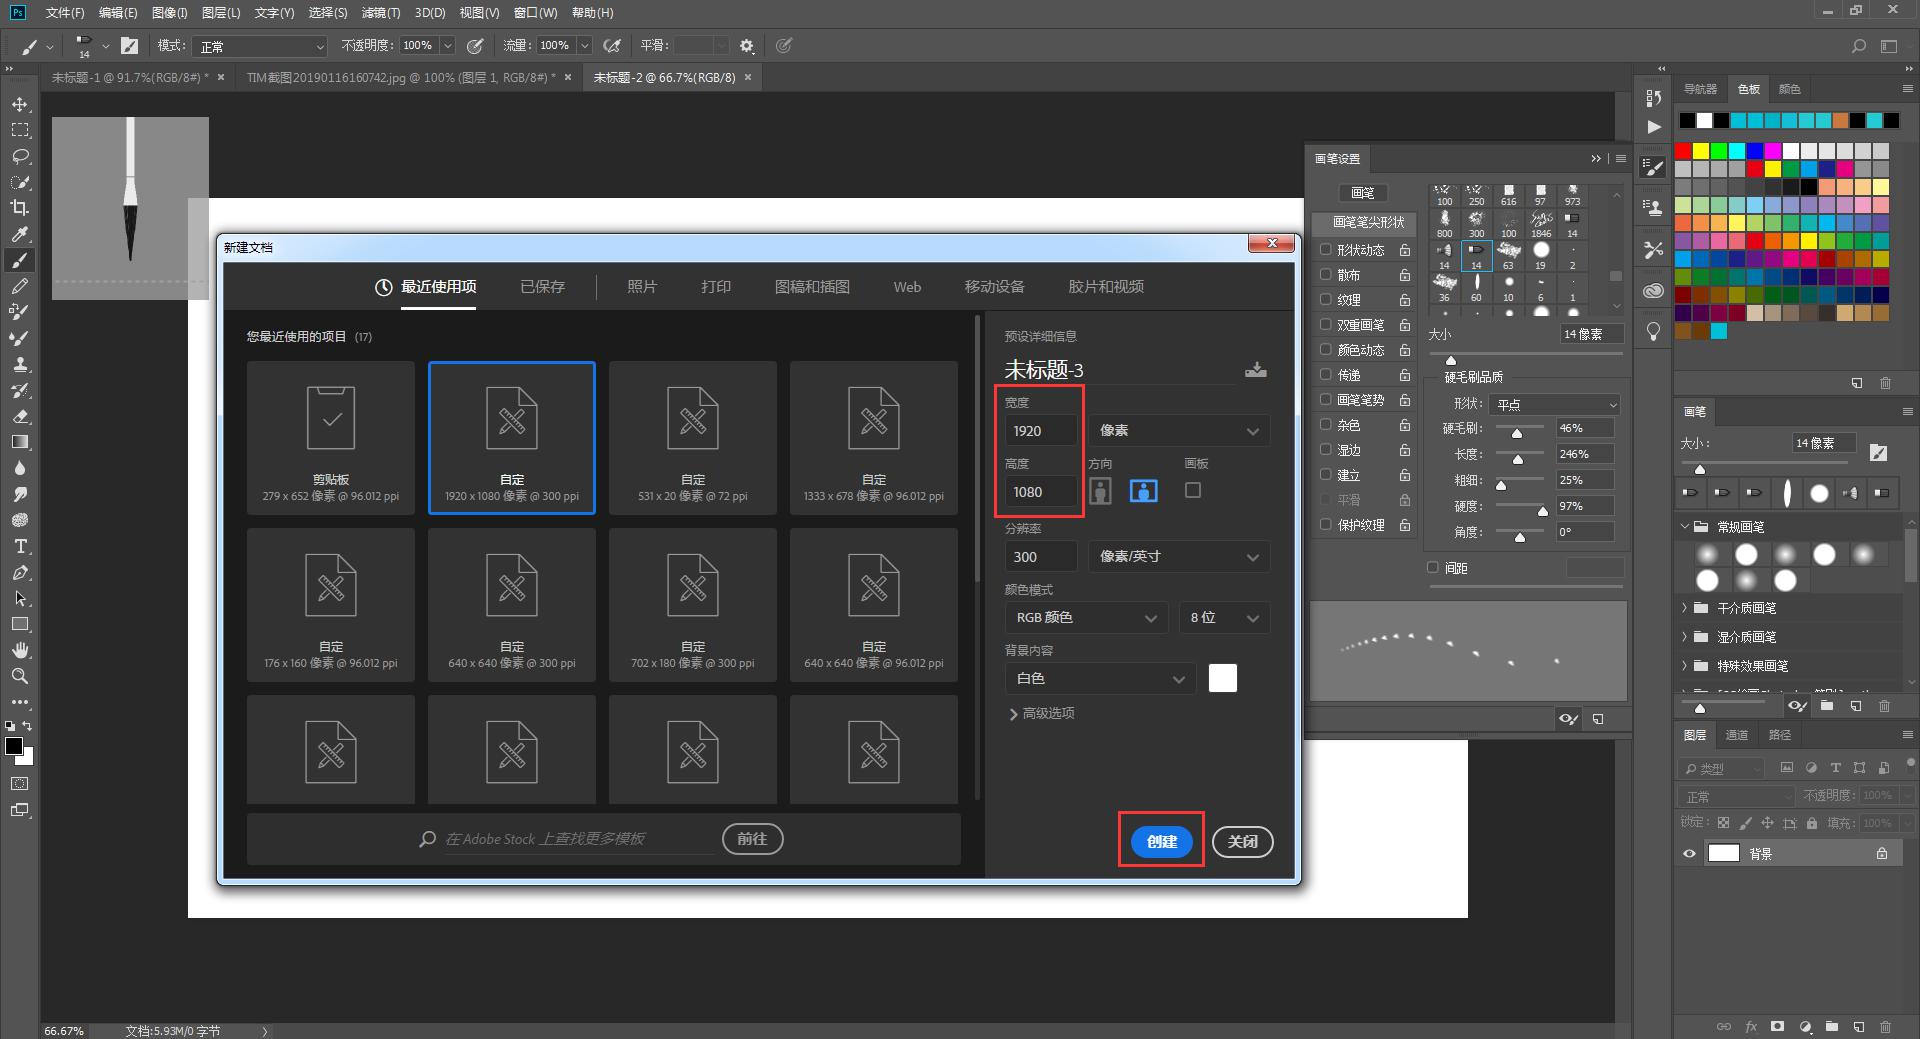Switch to the 照片 preset tab

coord(642,287)
